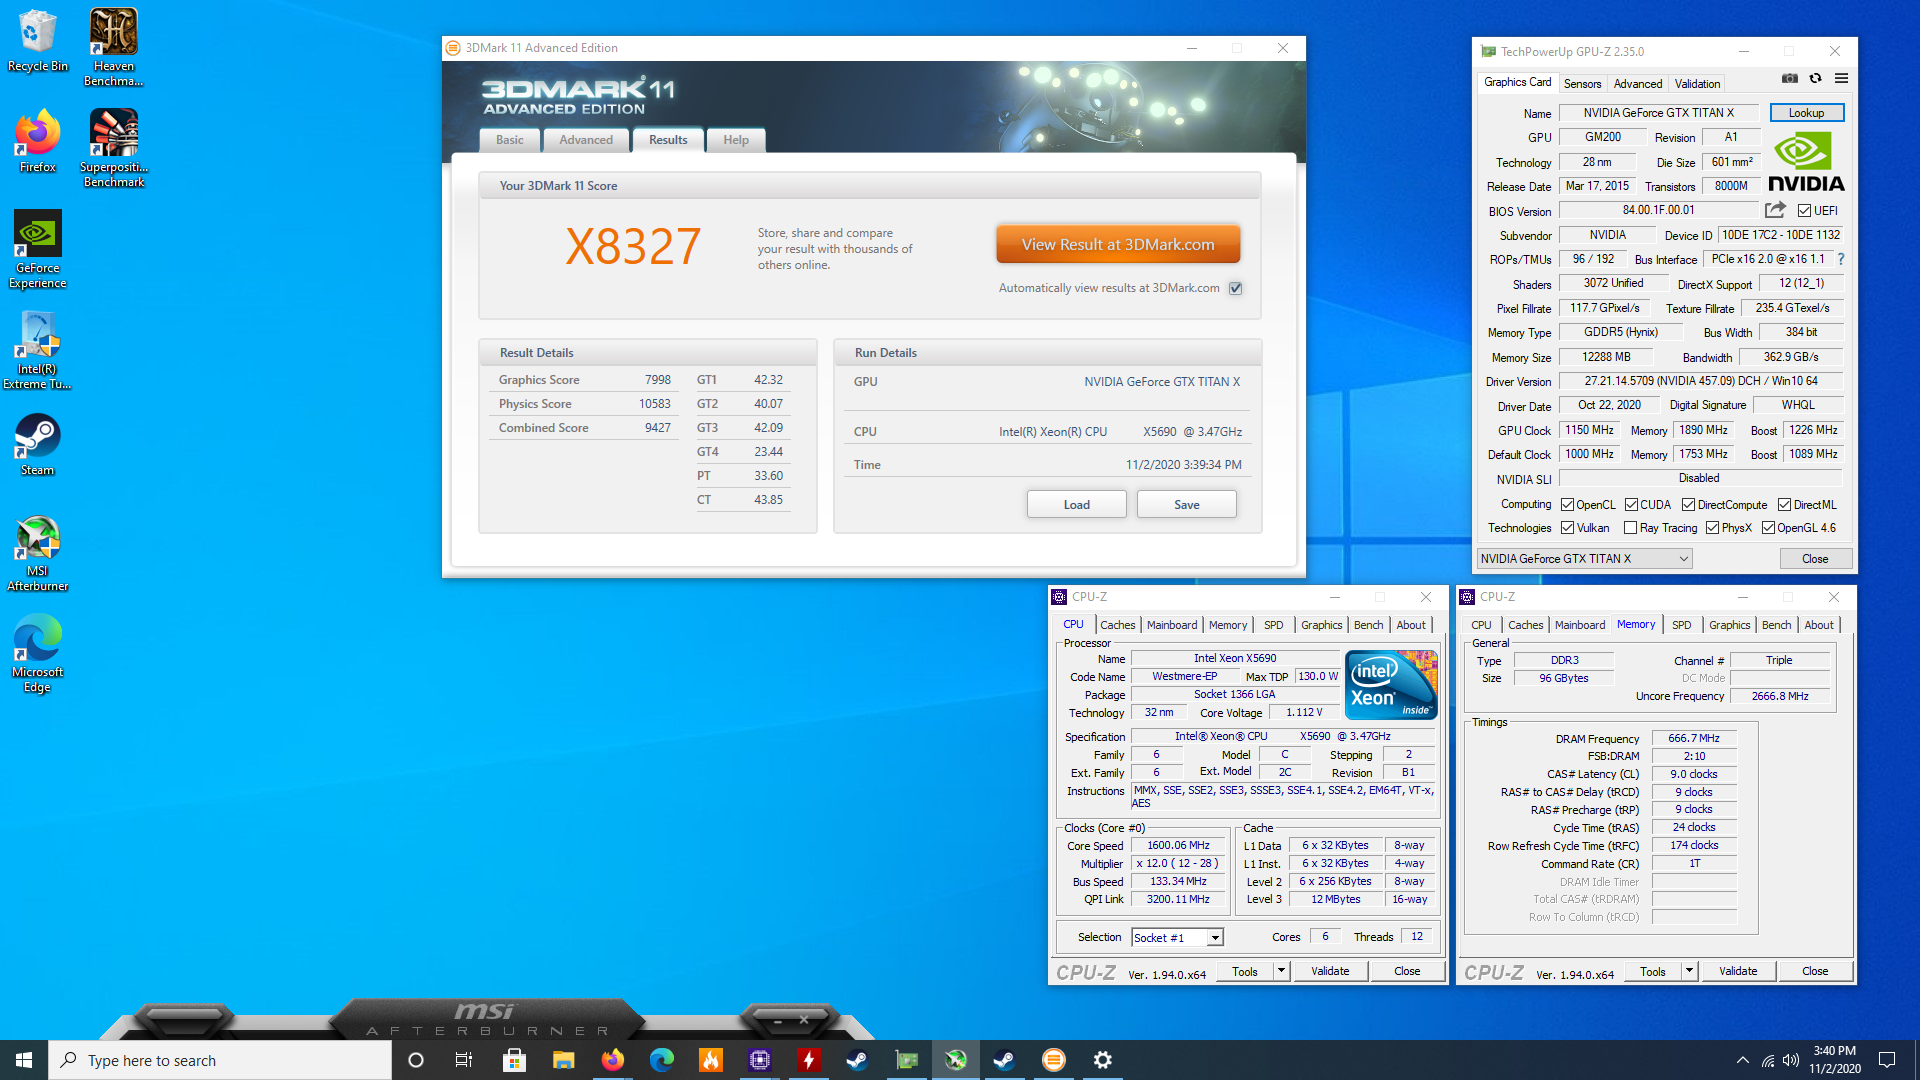The image size is (1920, 1080).
Task: Switch to the Basic tab in 3DMark
Action: point(509,140)
